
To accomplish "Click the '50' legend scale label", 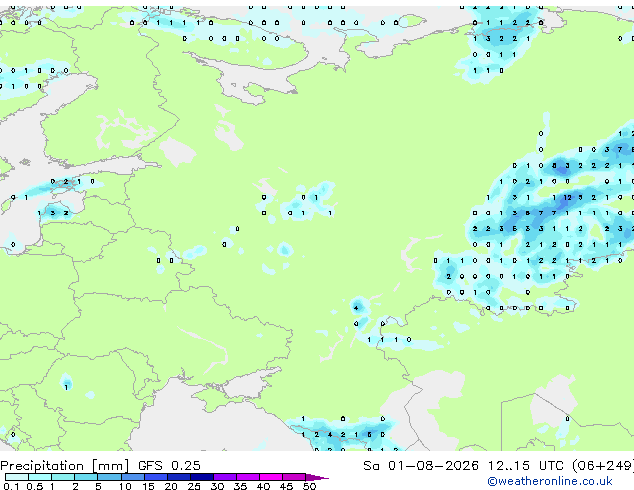I will [x=309, y=486].
